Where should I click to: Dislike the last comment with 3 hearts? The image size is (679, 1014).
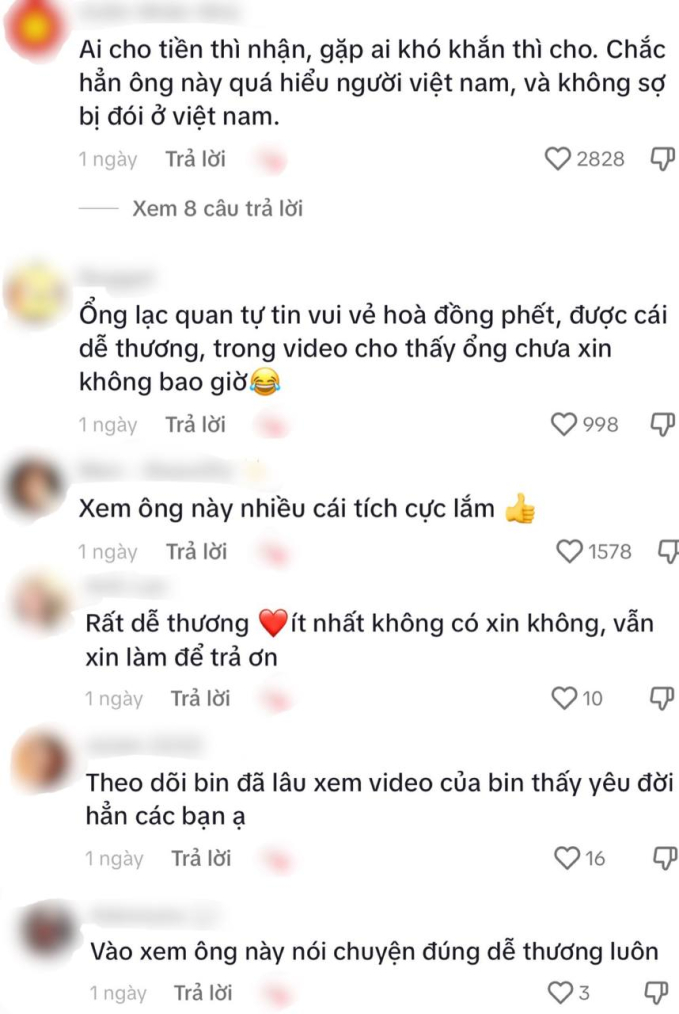pos(656,992)
